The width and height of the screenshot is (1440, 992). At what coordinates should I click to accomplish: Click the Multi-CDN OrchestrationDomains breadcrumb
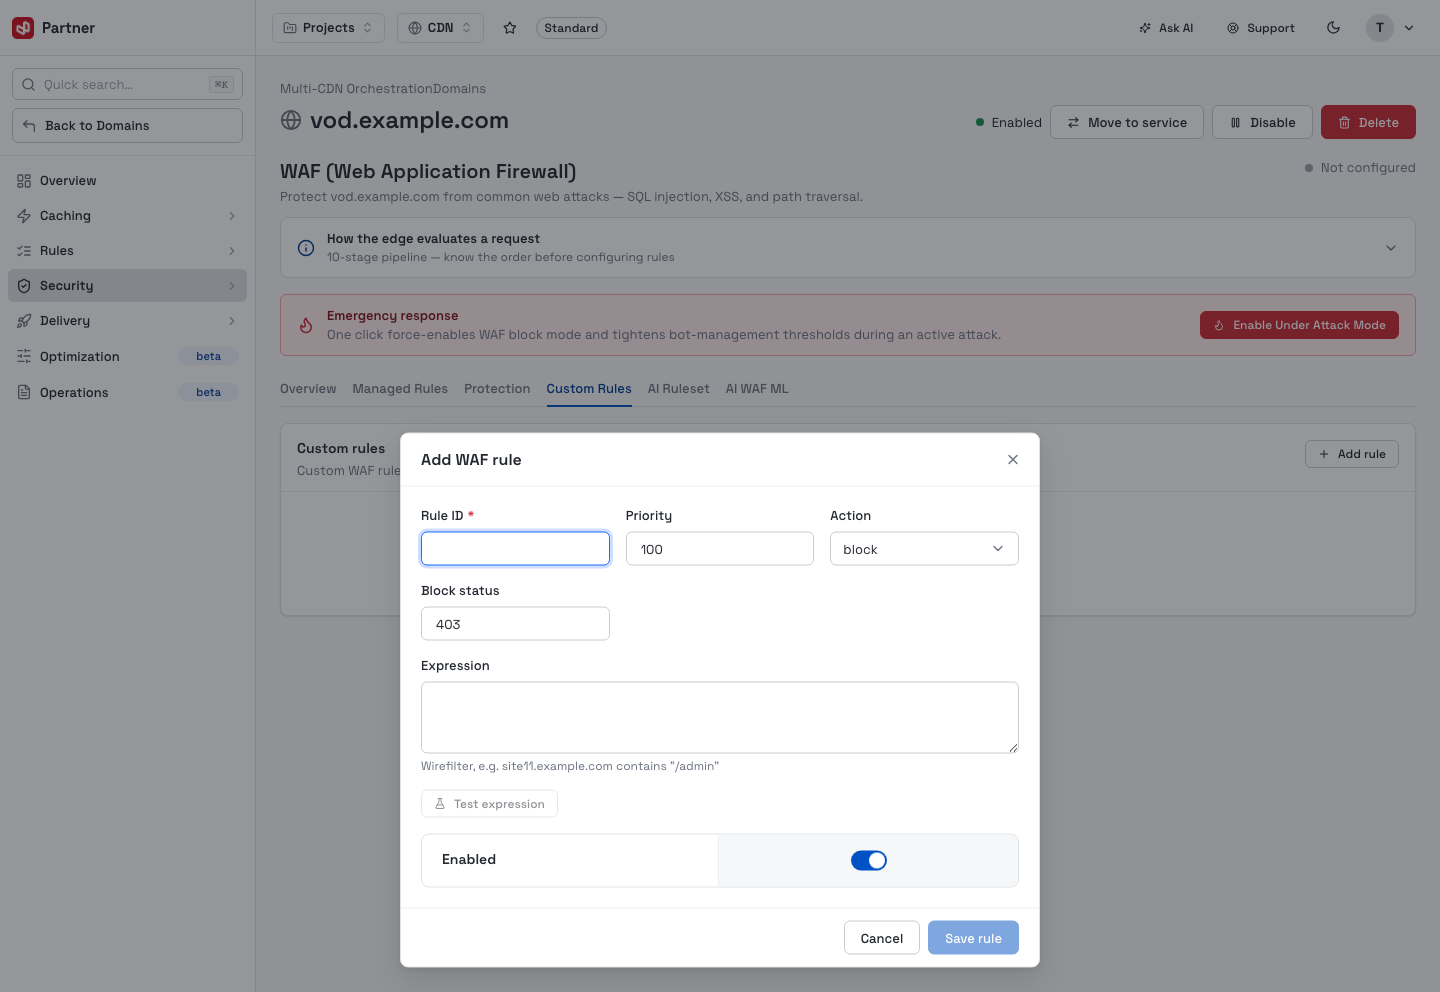pyautogui.click(x=383, y=89)
